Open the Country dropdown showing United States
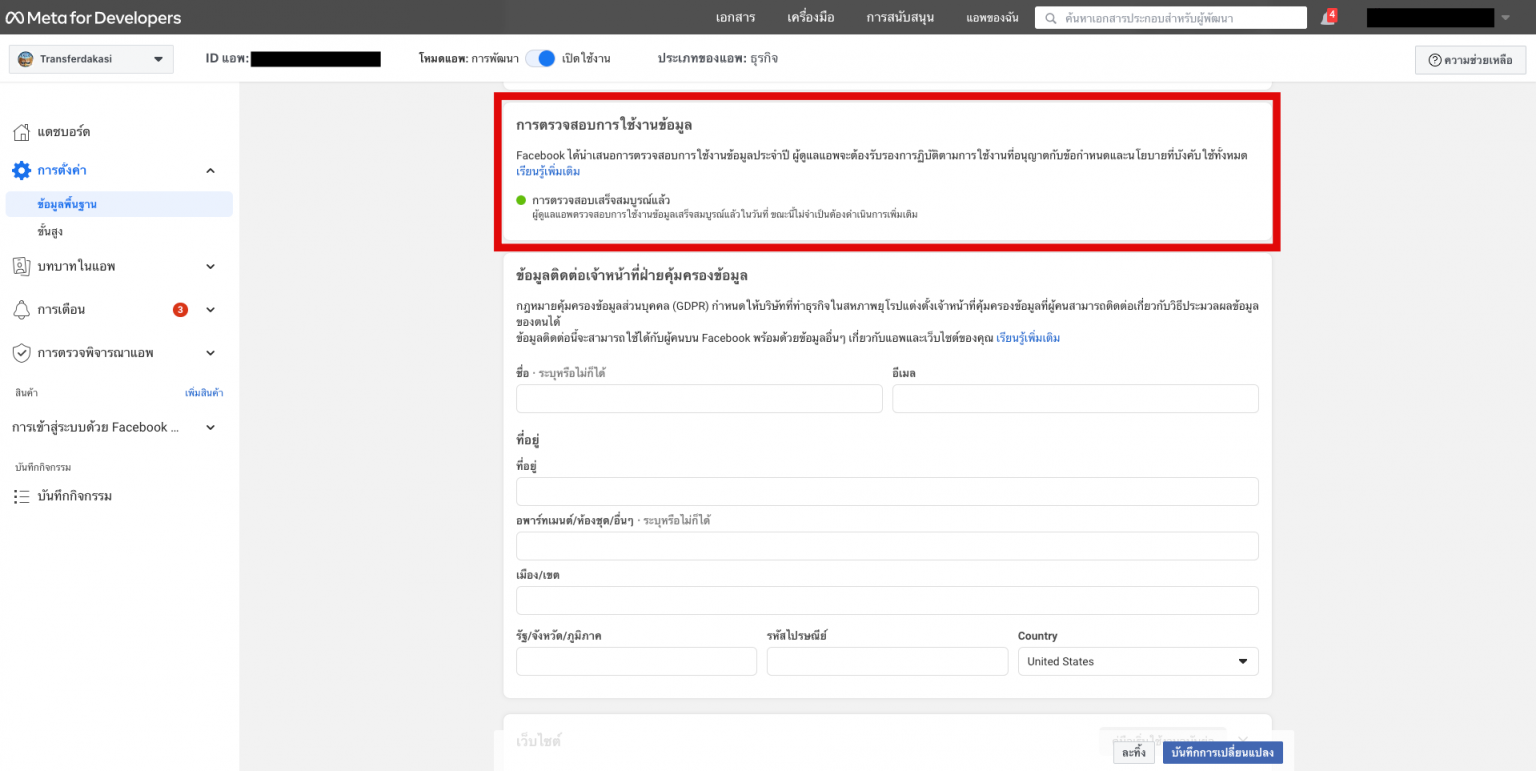This screenshot has width=1536, height=771. [x=1137, y=661]
